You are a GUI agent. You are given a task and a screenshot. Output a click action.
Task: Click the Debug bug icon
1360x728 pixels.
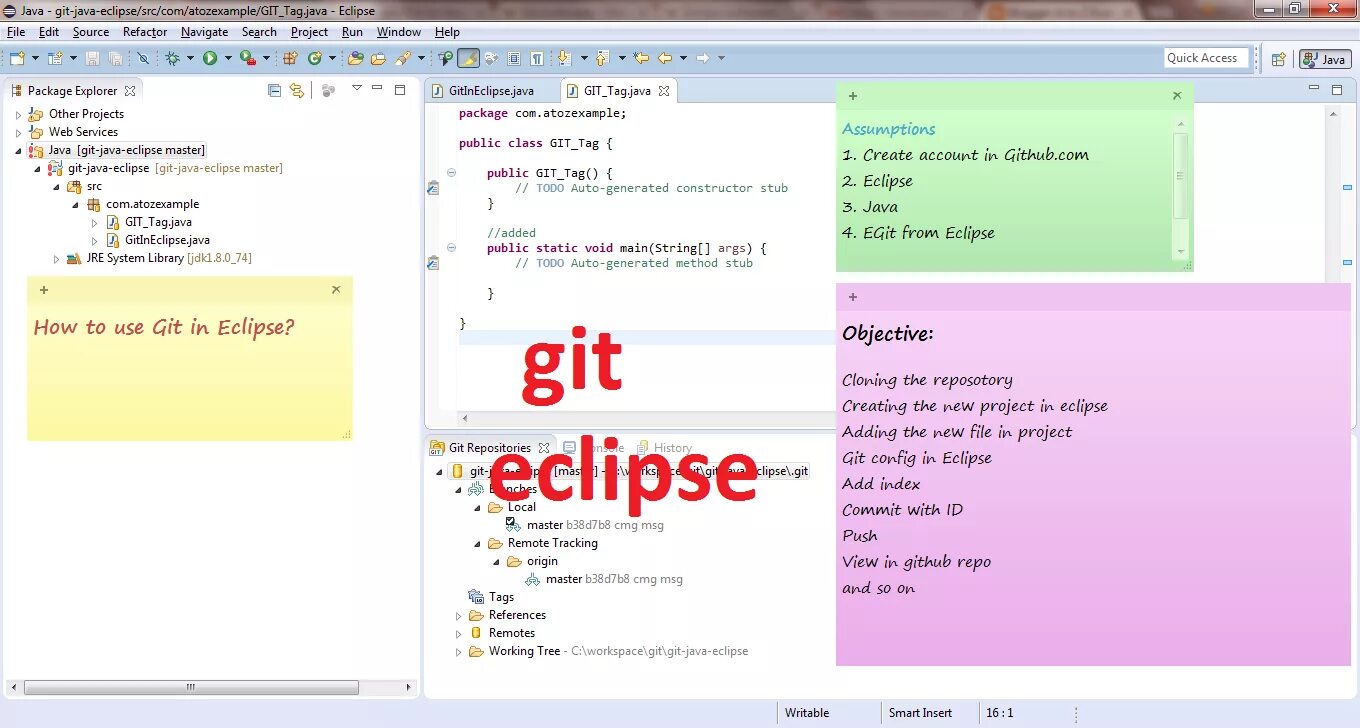pyautogui.click(x=173, y=58)
